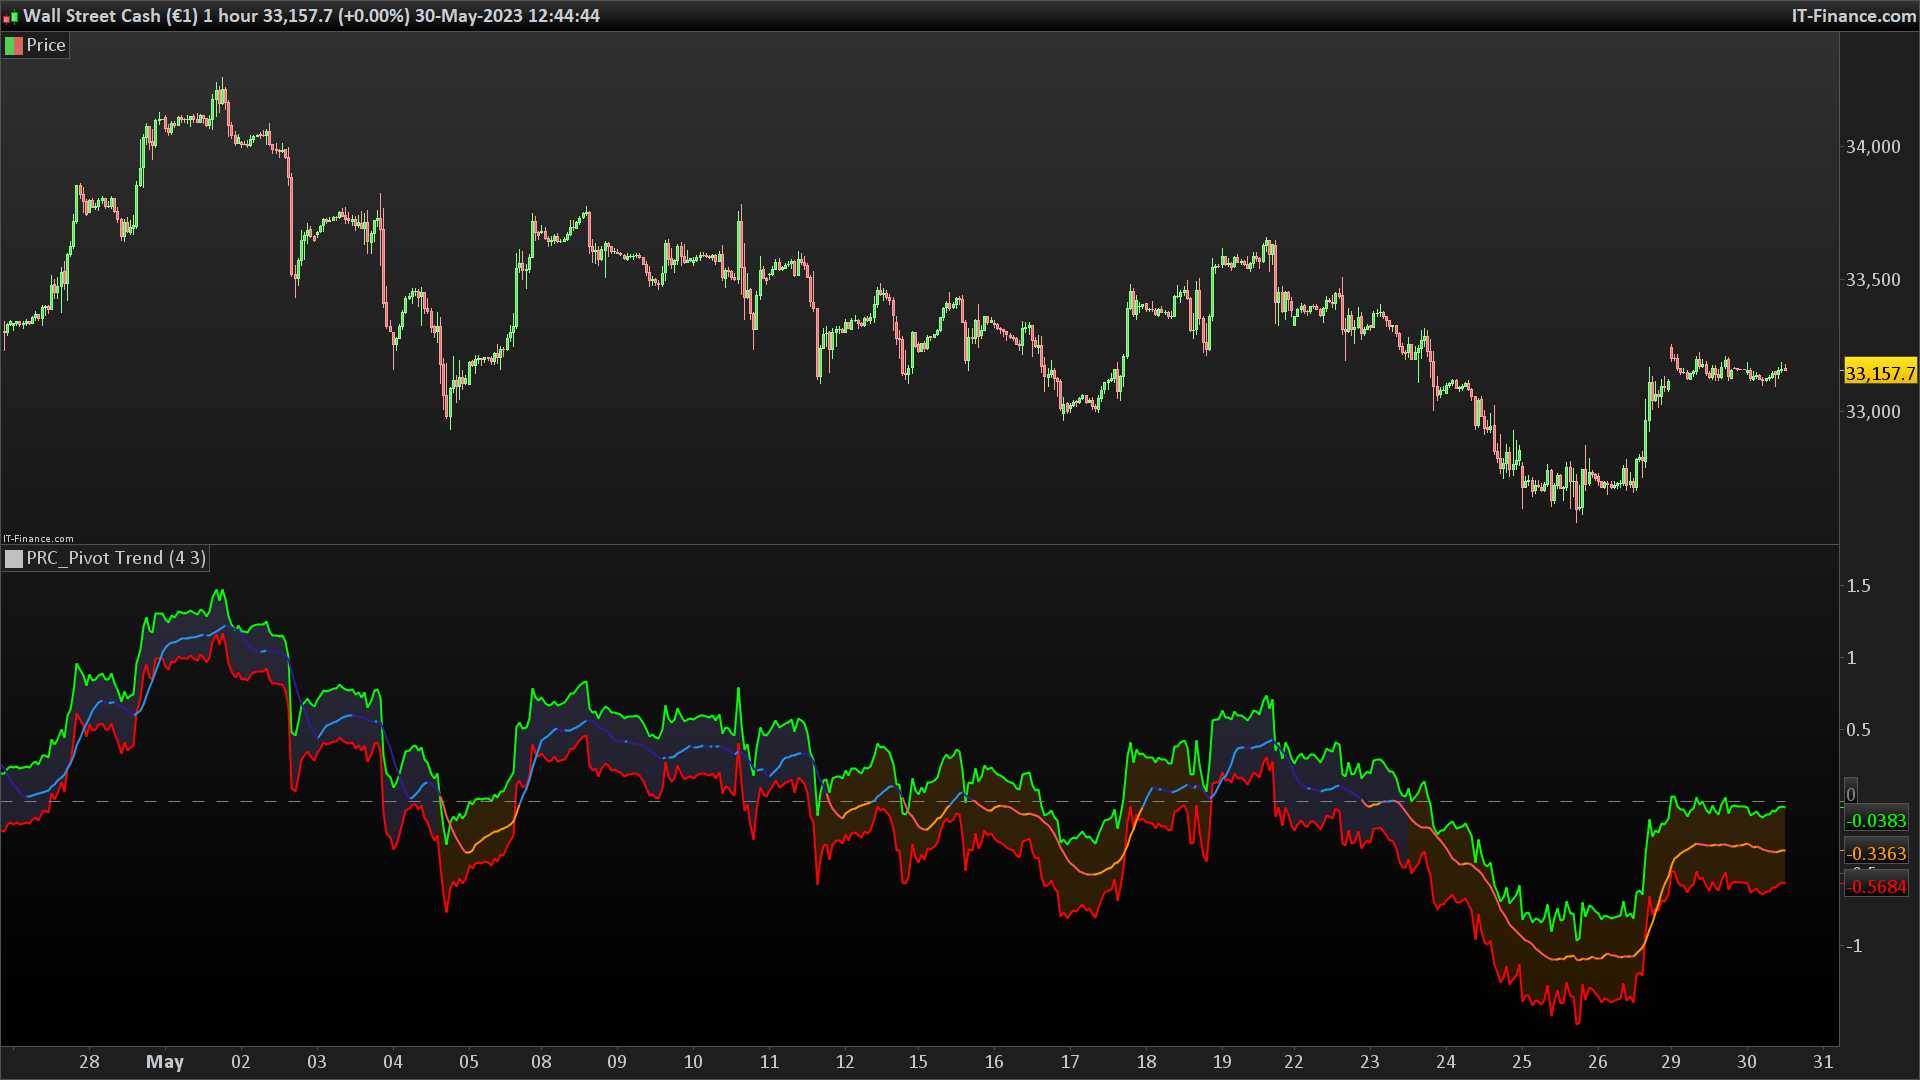Click the red -0.5684 value tag
Image resolution: width=1920 pixels, height=1080 pixels.
[x=1876, y=887]
